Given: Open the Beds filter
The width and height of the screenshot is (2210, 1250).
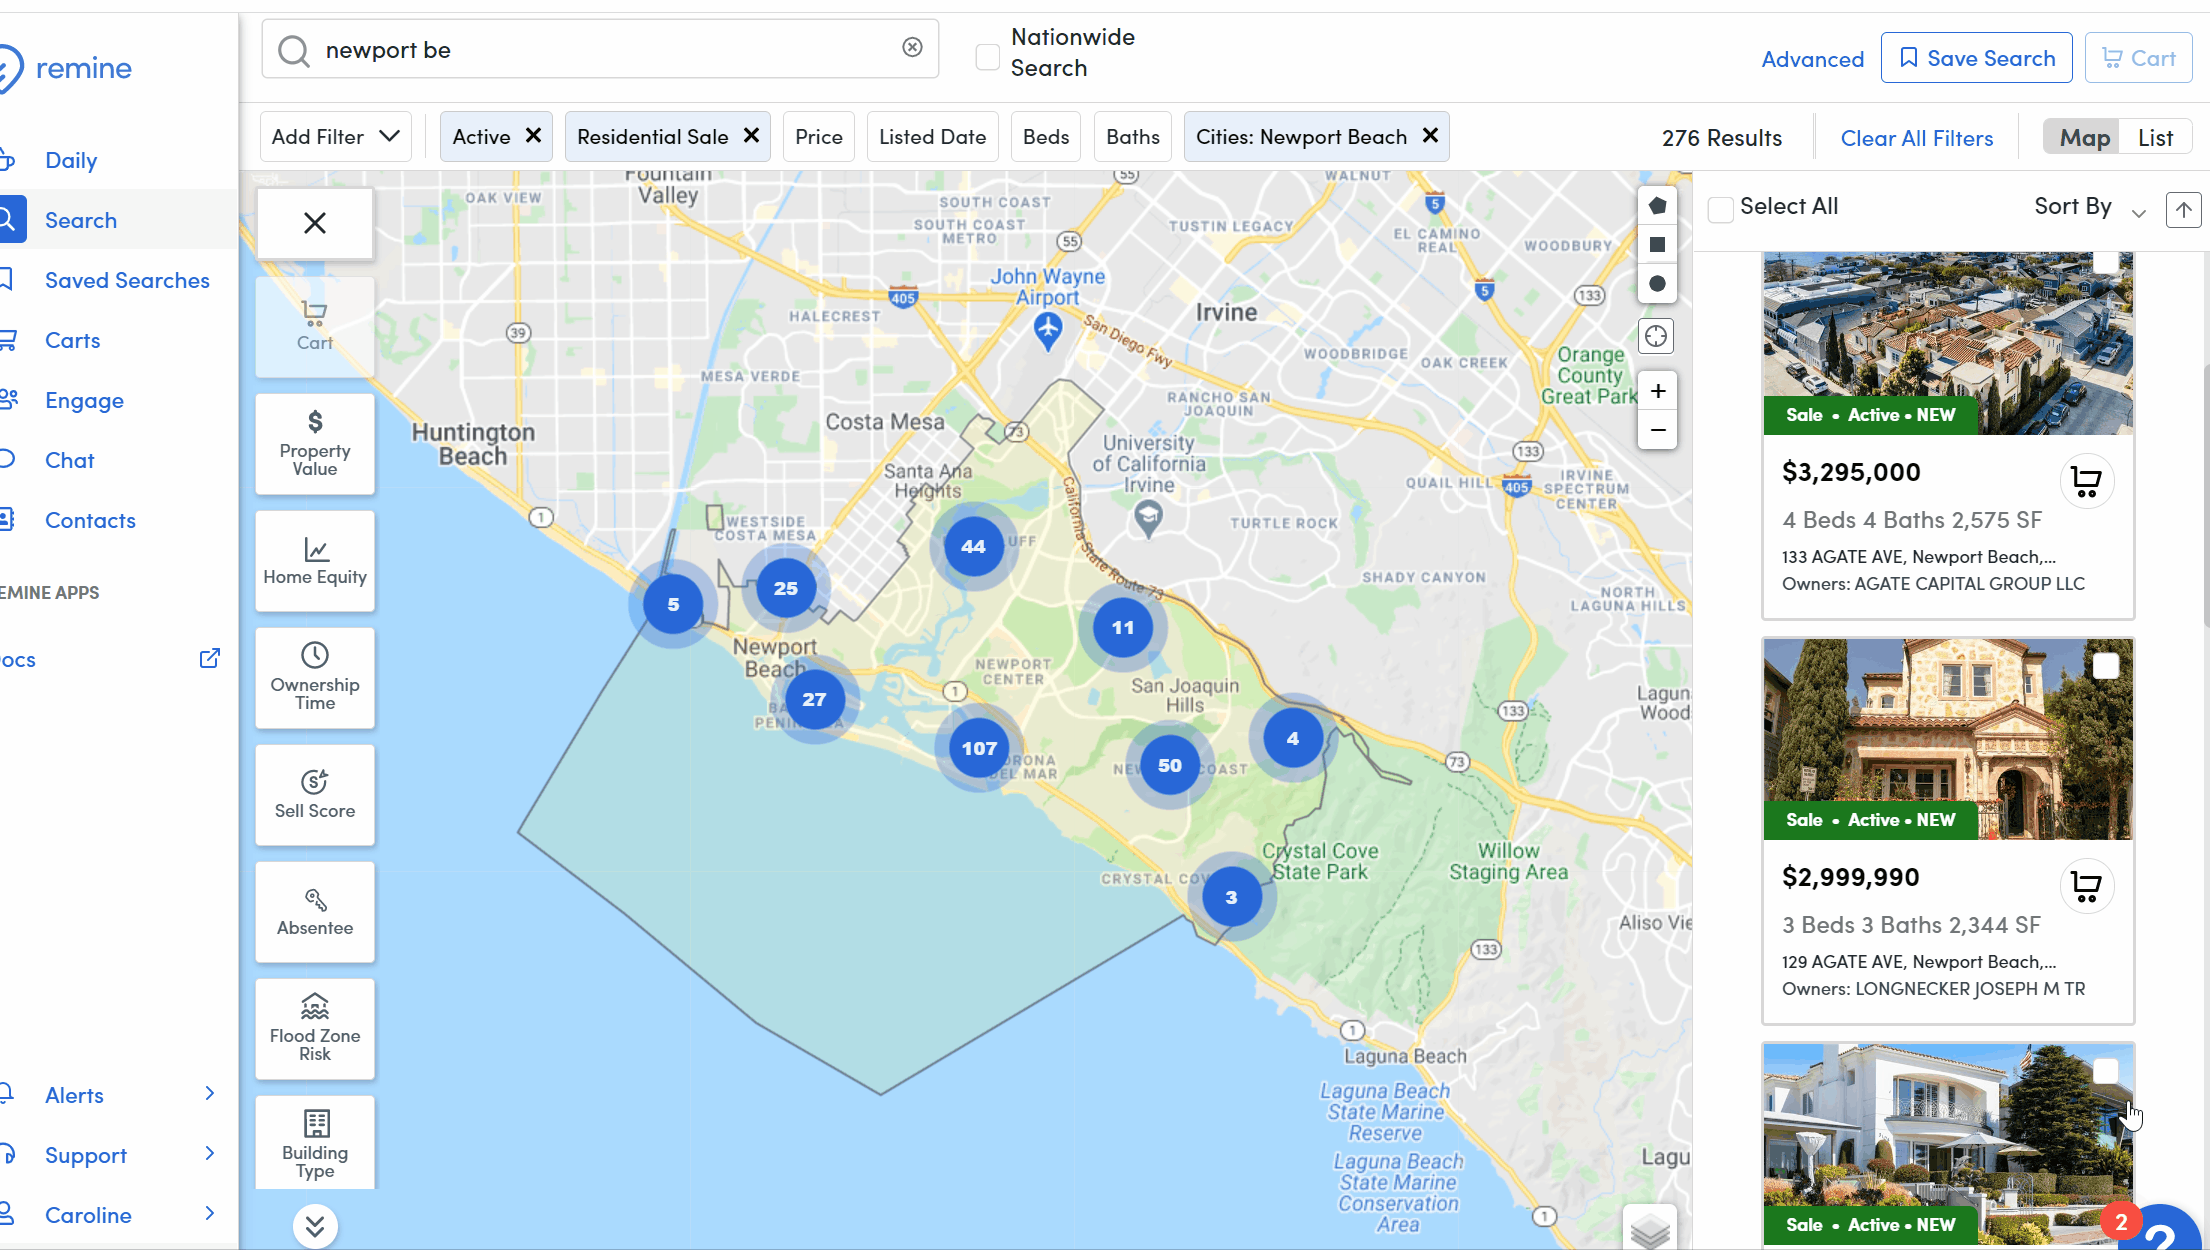Looking at the screenshot, I should (1046, 136).
